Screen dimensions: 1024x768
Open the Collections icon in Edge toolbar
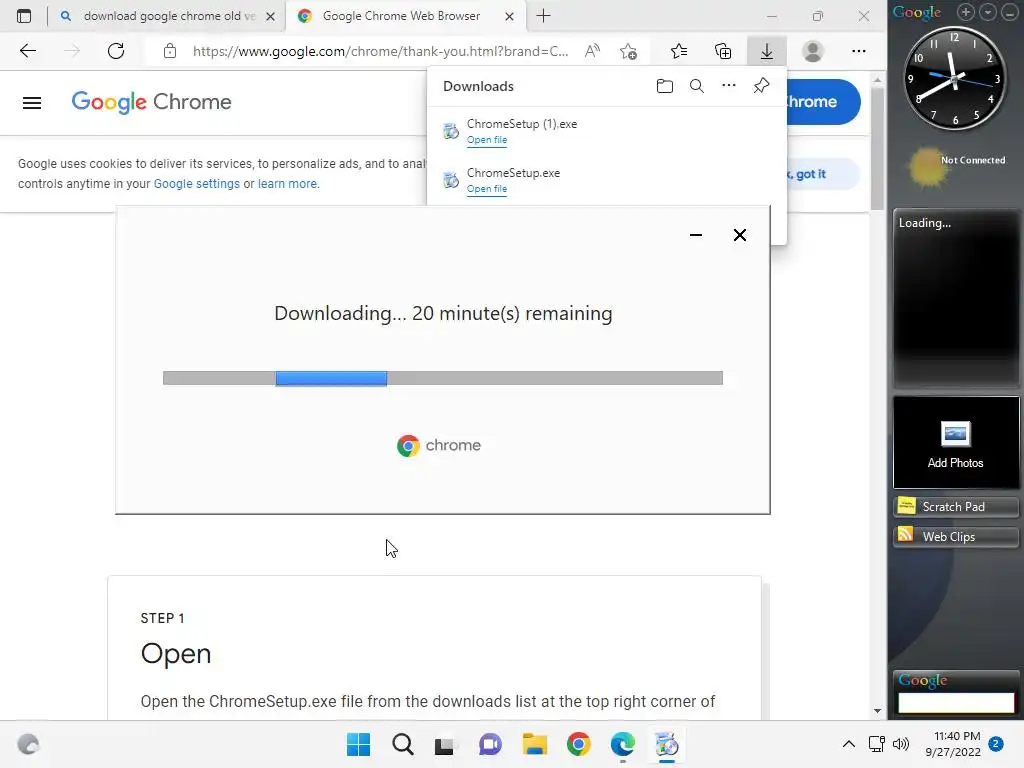click(x=723, y=51)
